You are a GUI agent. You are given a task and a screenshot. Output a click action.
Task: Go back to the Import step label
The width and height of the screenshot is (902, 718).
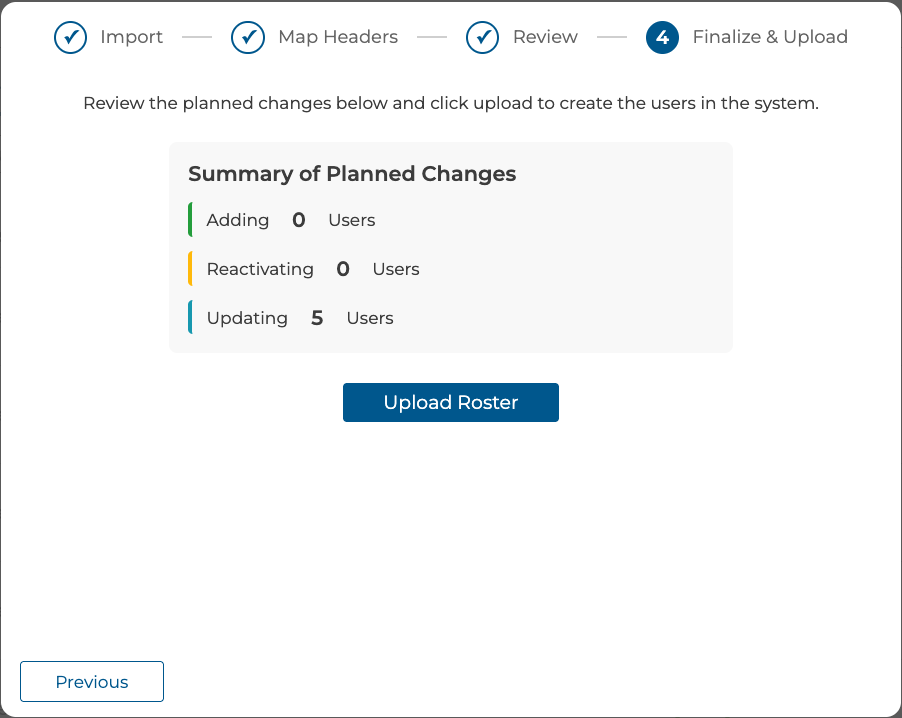[x=131, y=37]
